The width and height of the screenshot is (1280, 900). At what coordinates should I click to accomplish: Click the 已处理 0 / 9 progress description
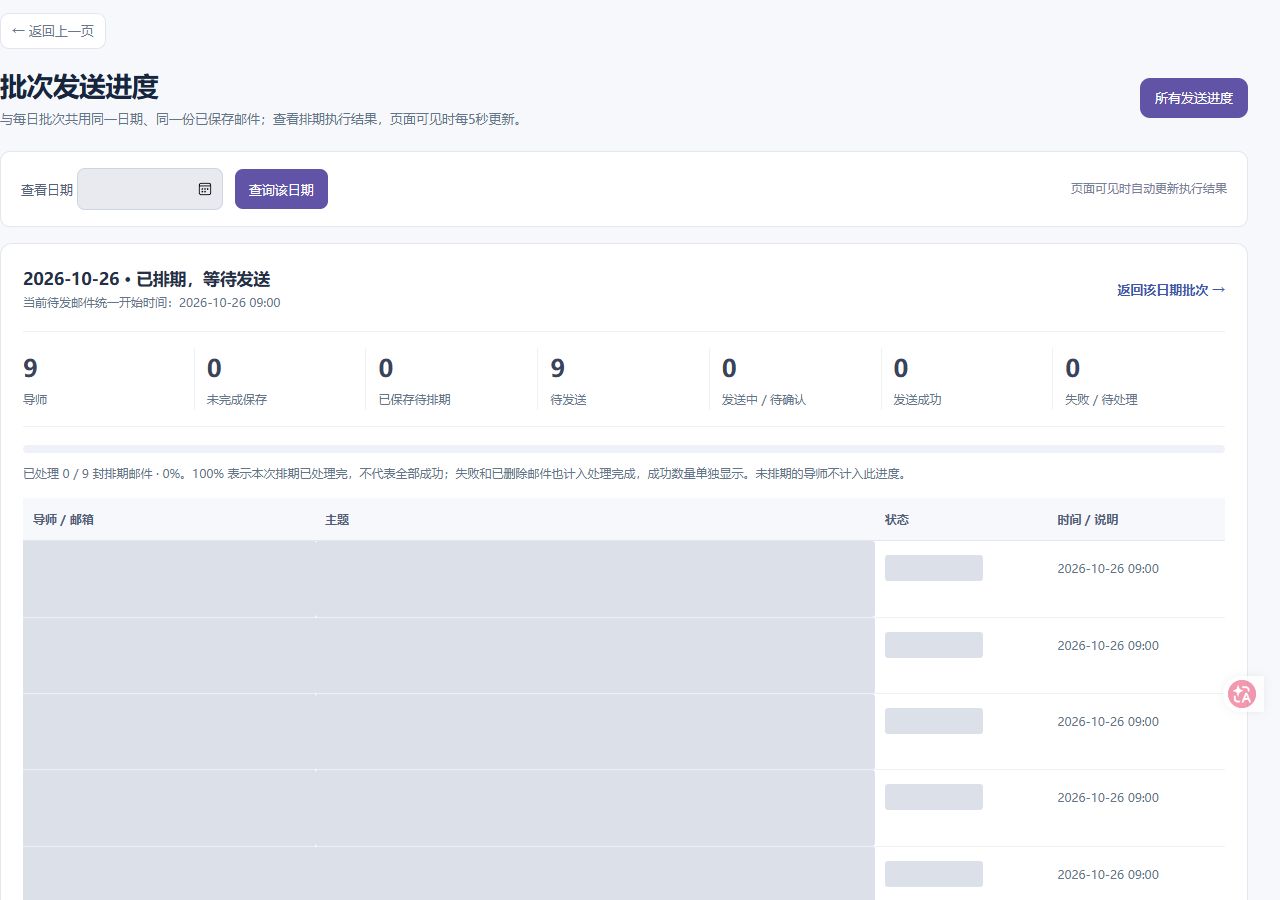pyautogui.click(x=465, y=474)
